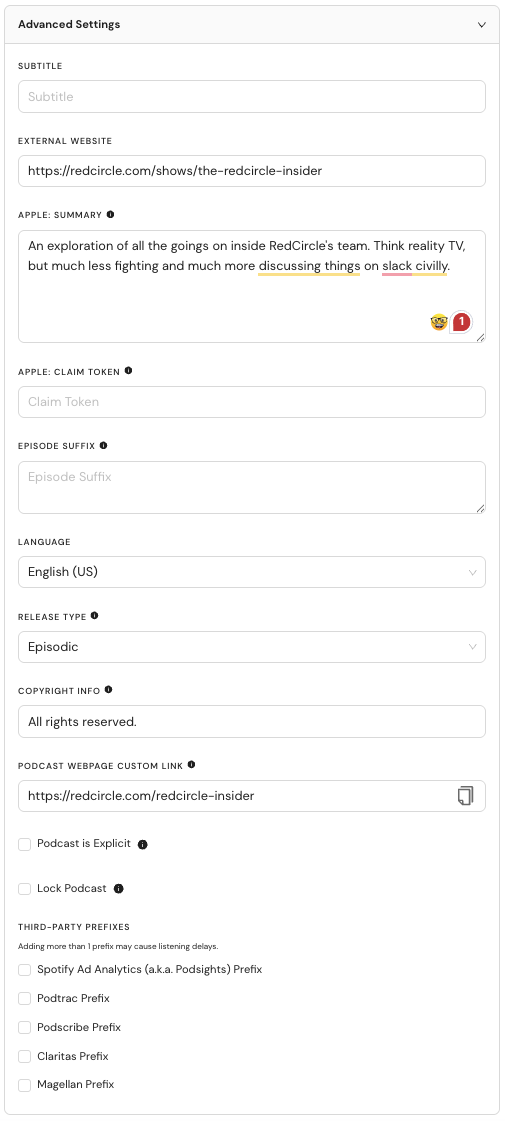Open the Release Type dropdown set to Episodic

point(252,647)
